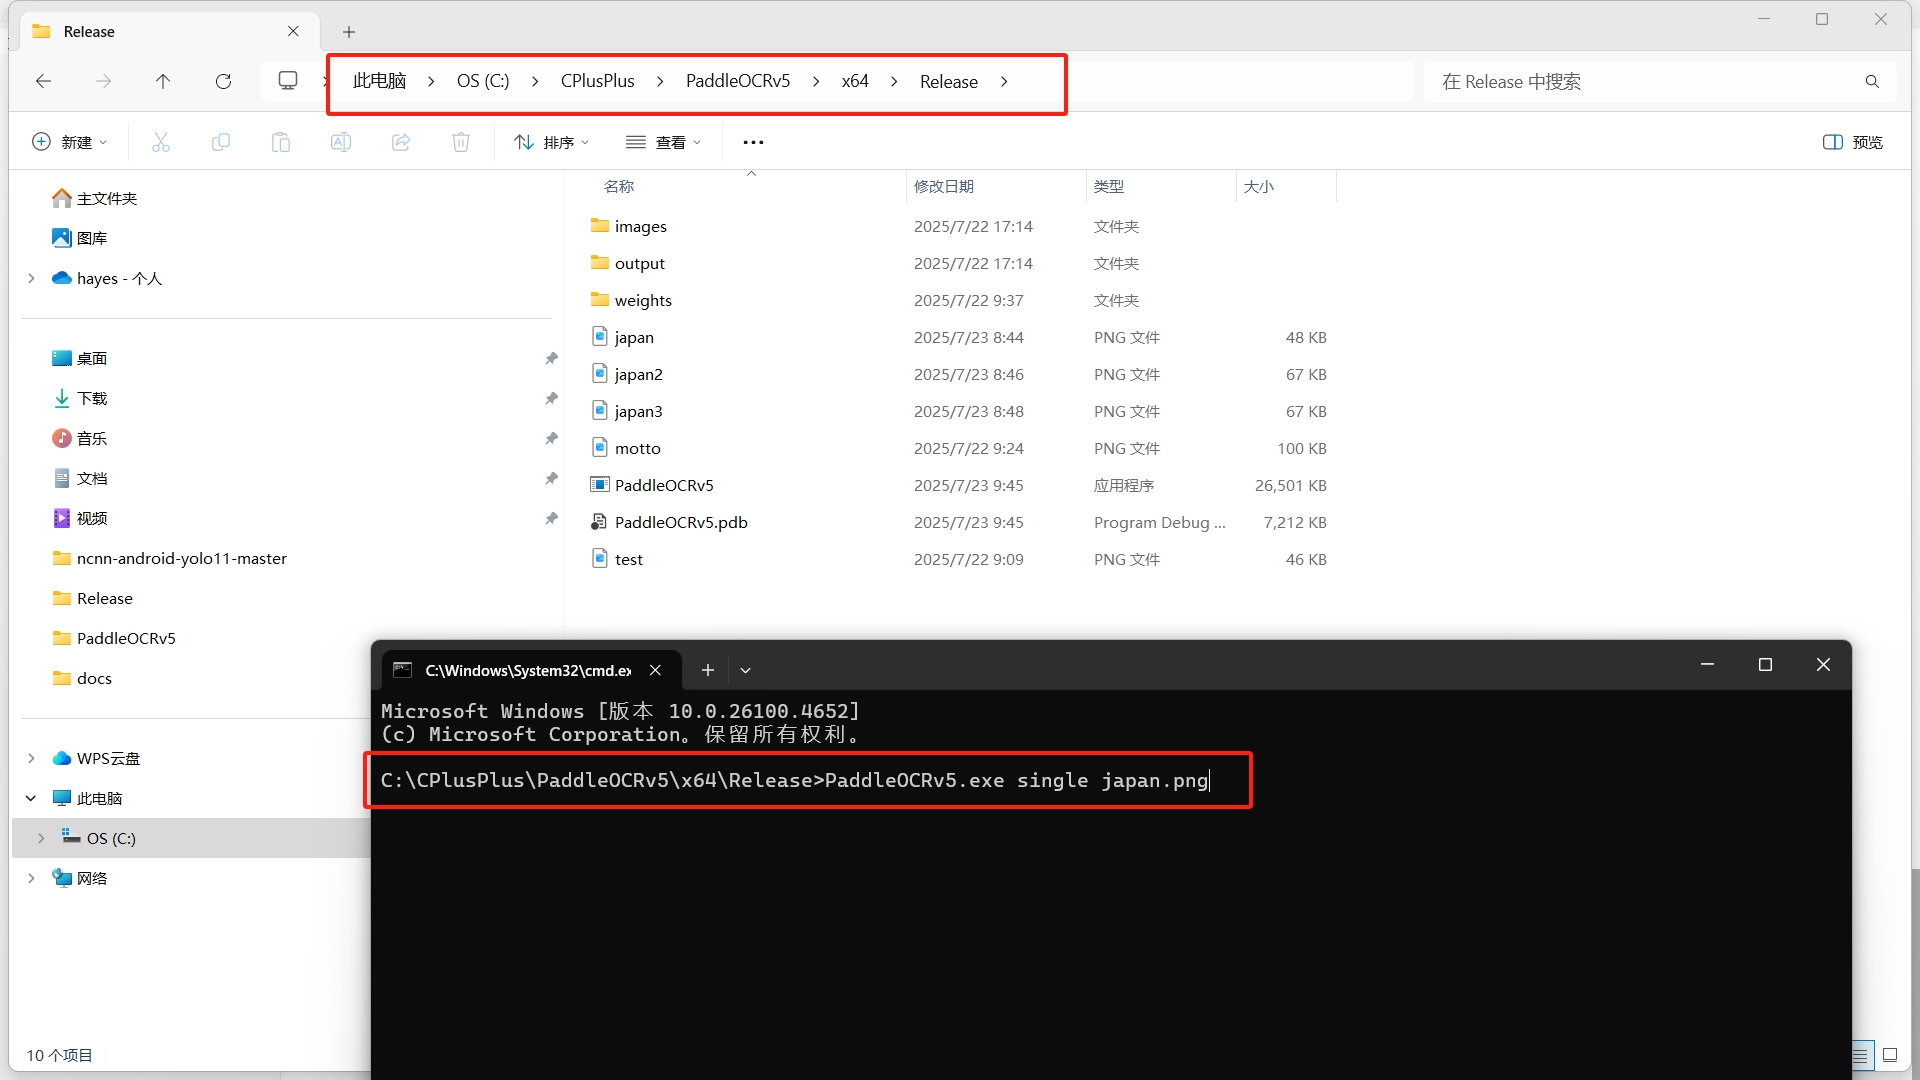Sort by 修改日期 column header

tap(944, 186)
